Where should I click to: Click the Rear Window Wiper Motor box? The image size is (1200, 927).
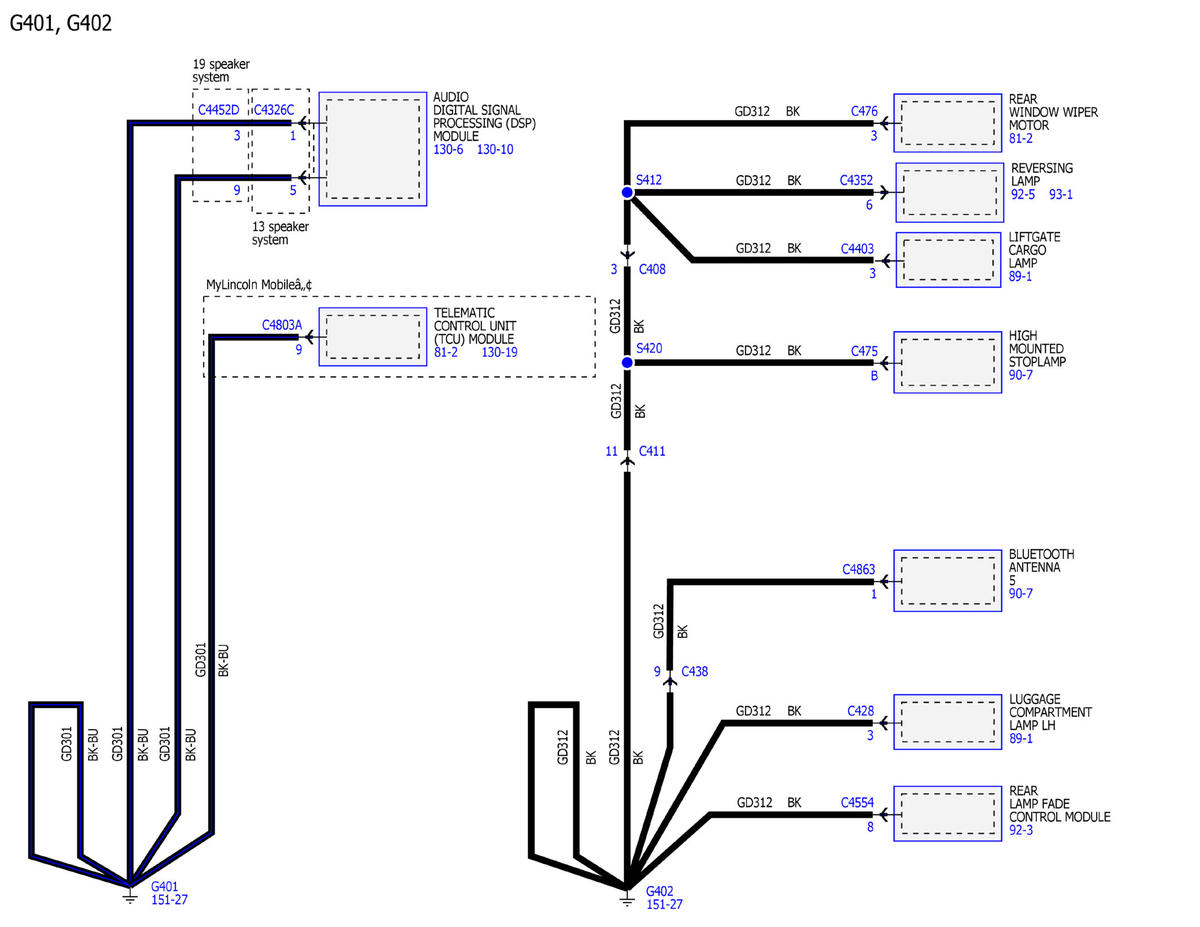pyautogui.click(x=947, y=124)
